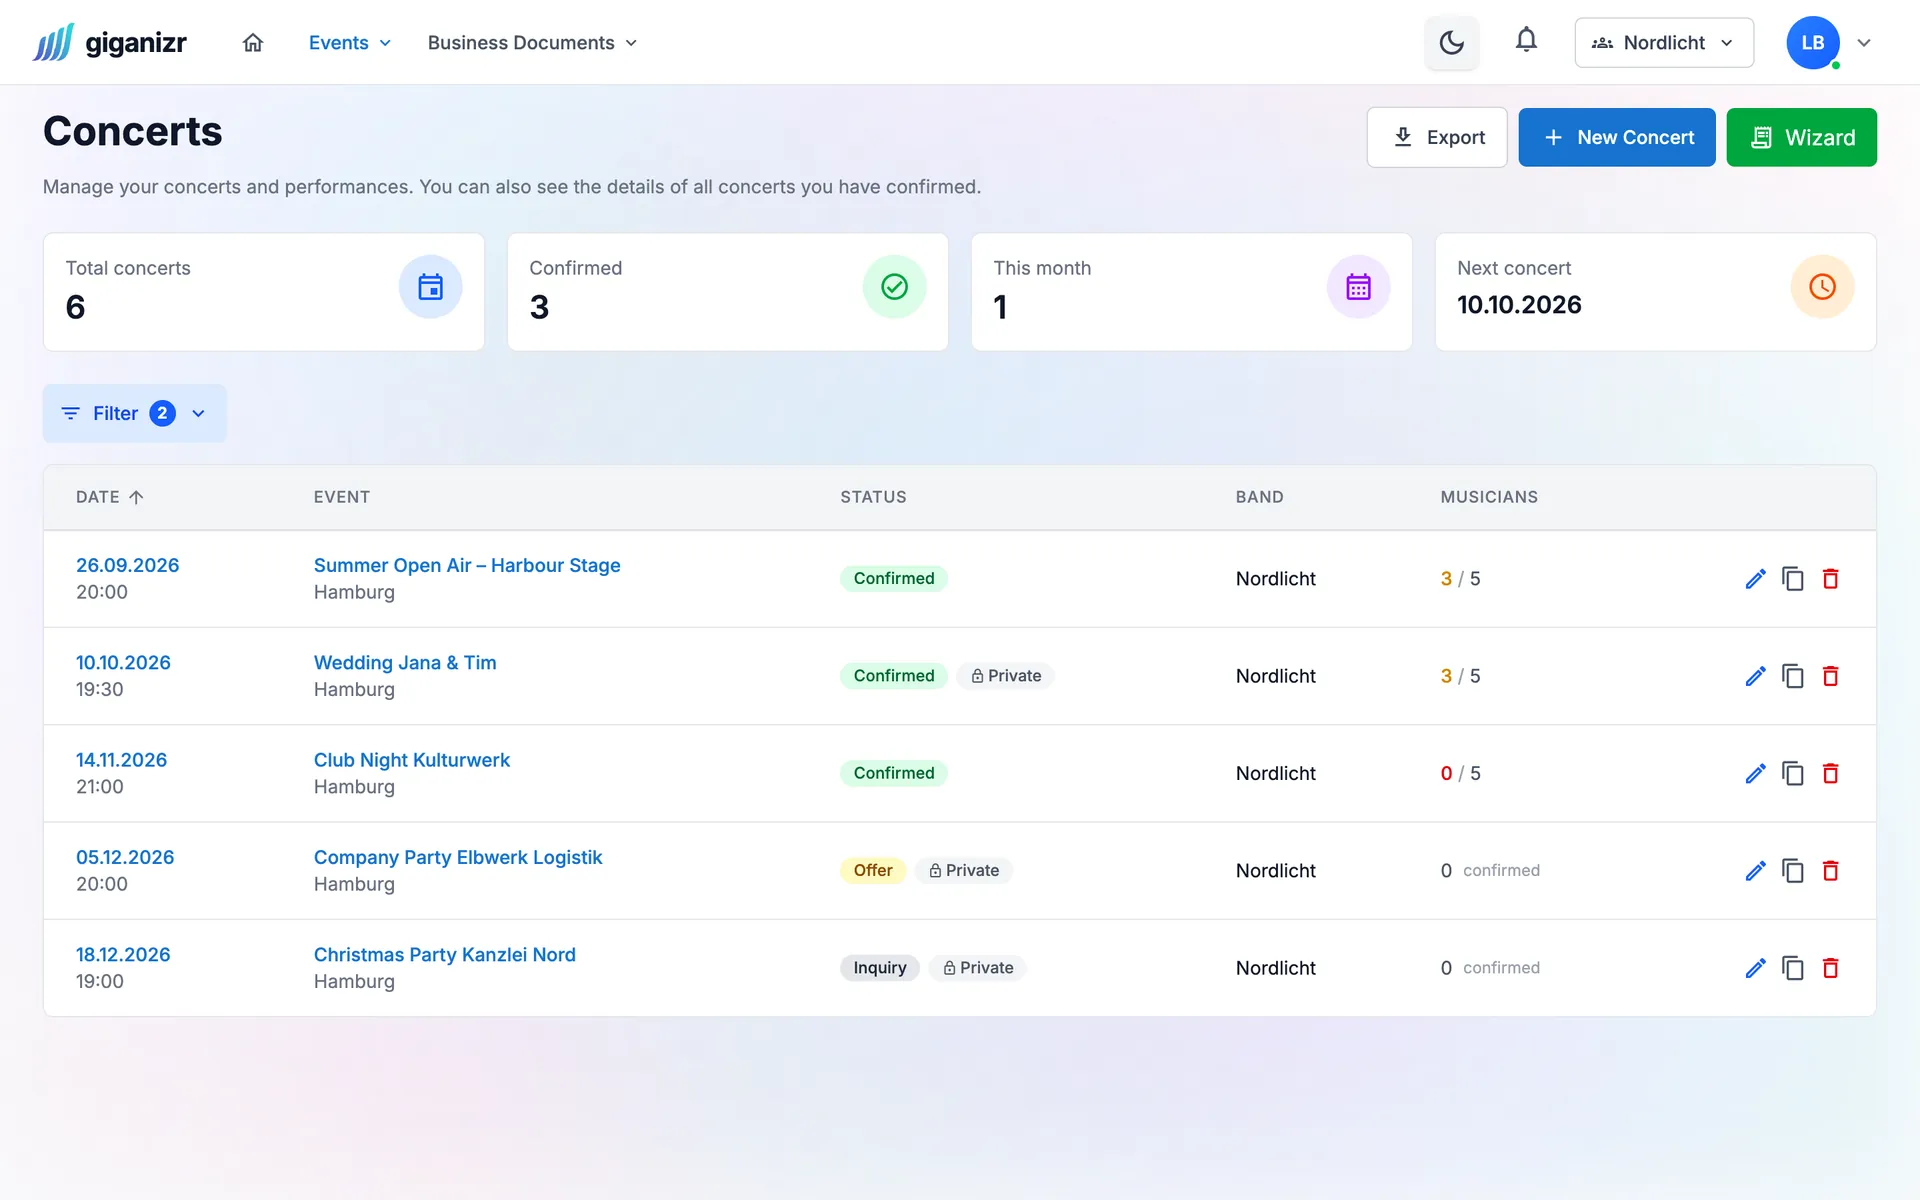Screen dimensions: 1920x1200
Task: Expand the Nordlicht band selector
Action: 1664,42
